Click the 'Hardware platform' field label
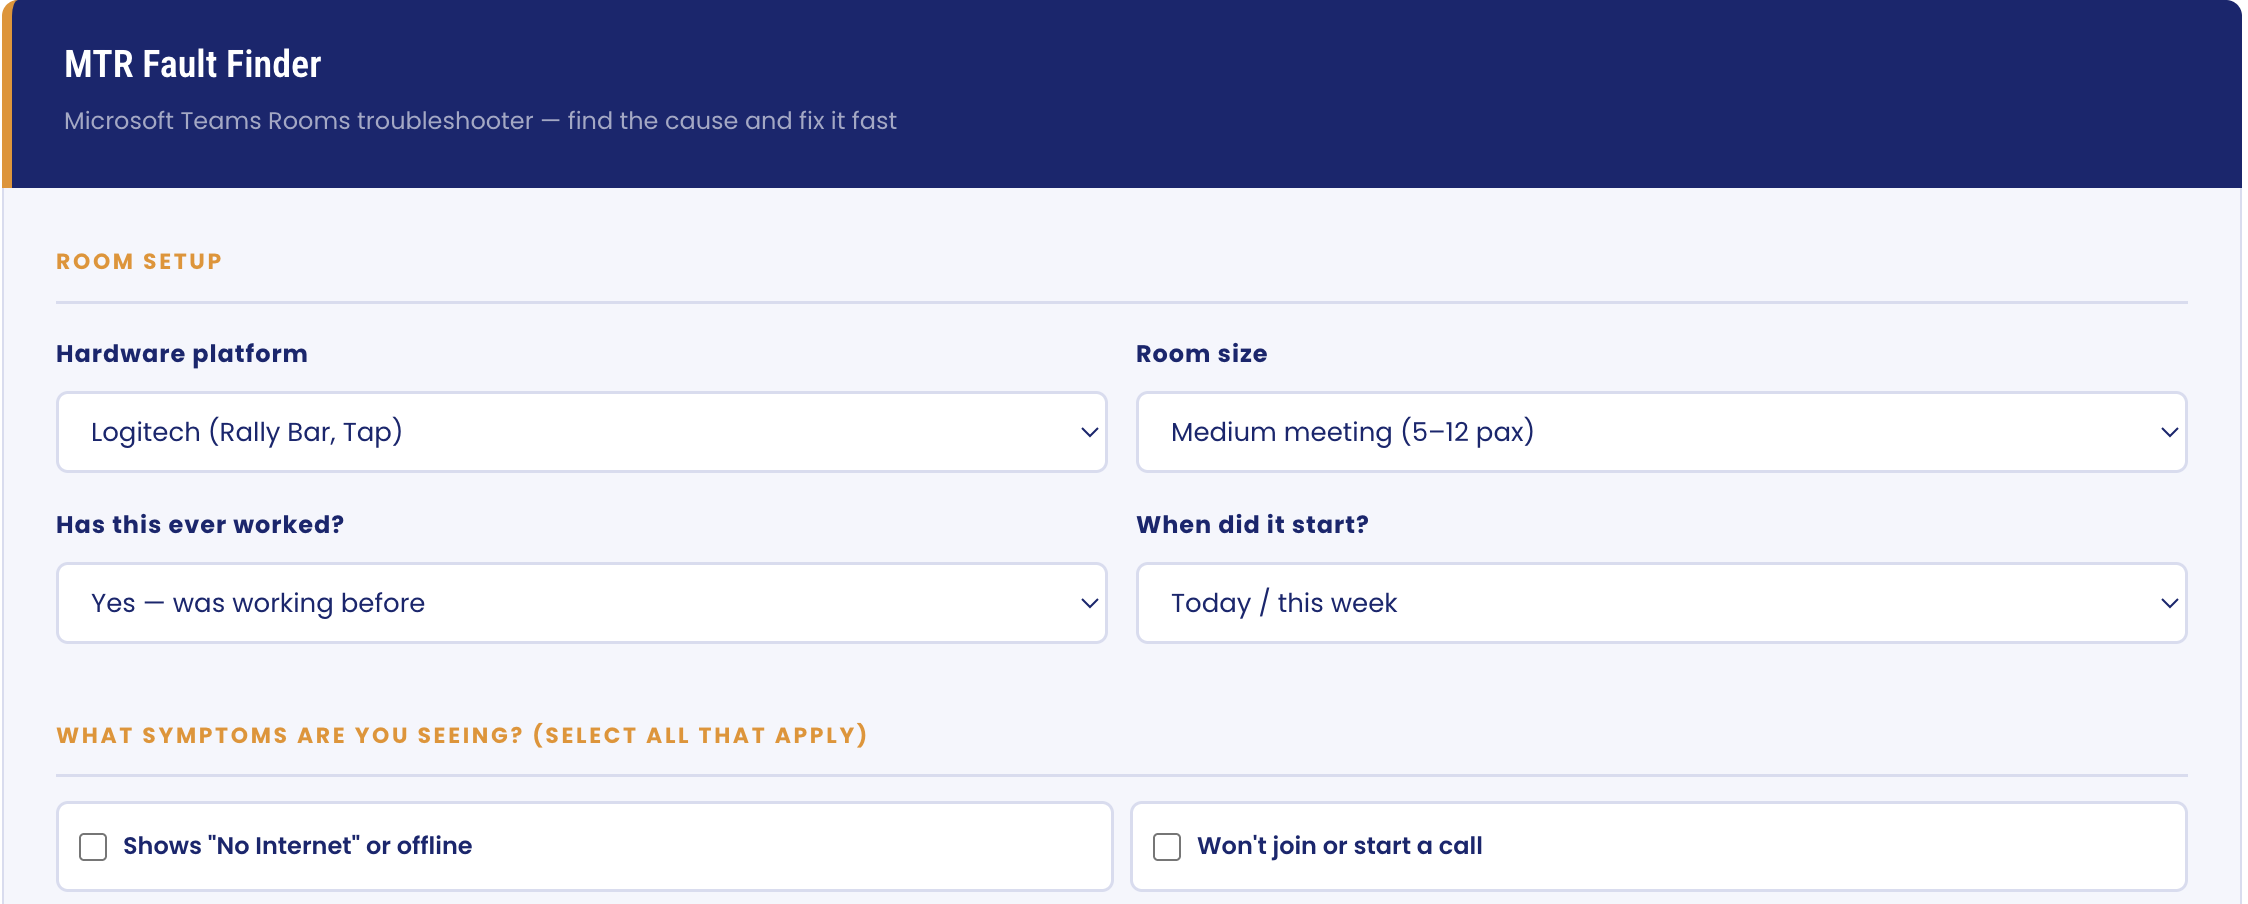 point(182,354)
